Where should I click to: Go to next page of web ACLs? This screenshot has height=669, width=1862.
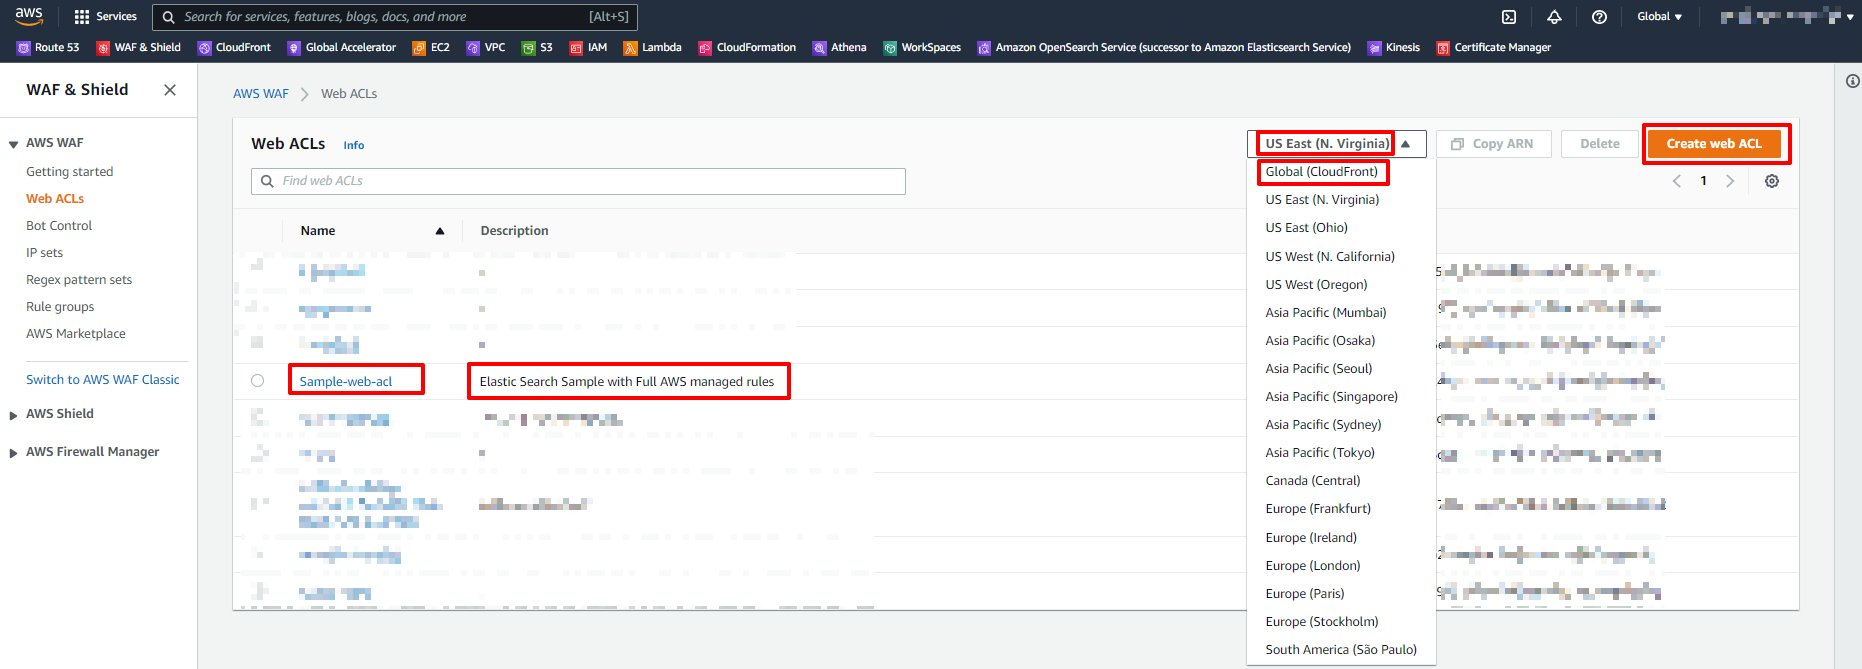point(1729,181)
